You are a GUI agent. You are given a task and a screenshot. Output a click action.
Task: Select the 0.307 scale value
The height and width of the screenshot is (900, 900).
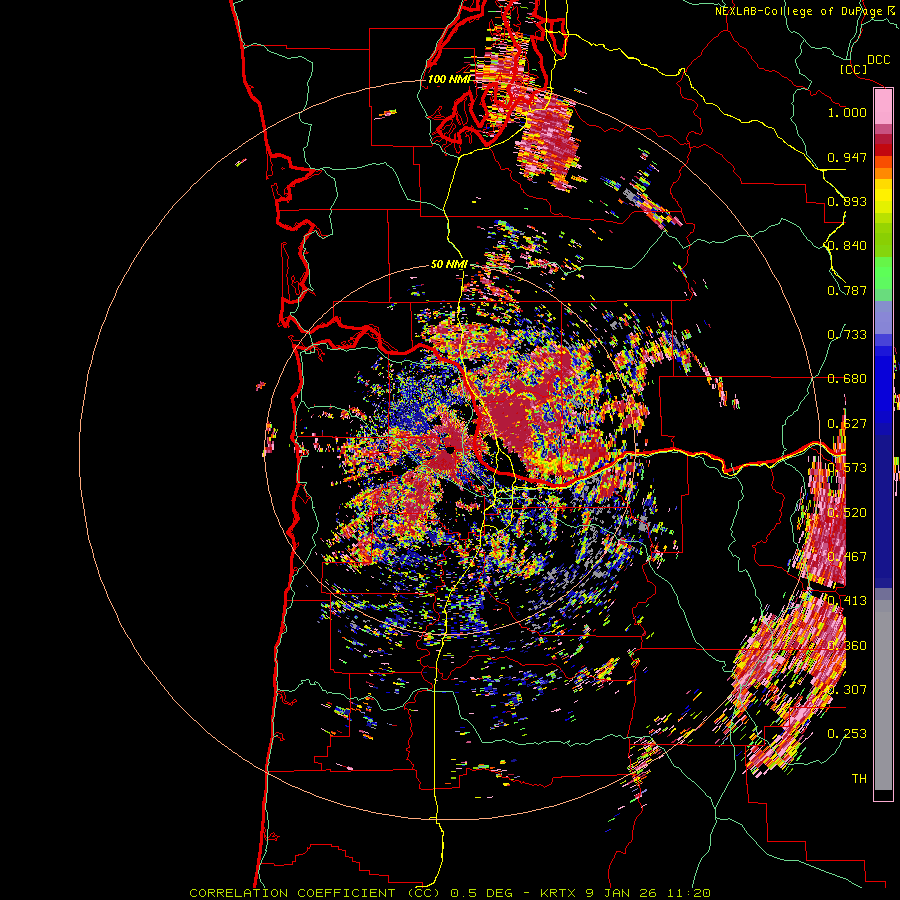(847, 690)
